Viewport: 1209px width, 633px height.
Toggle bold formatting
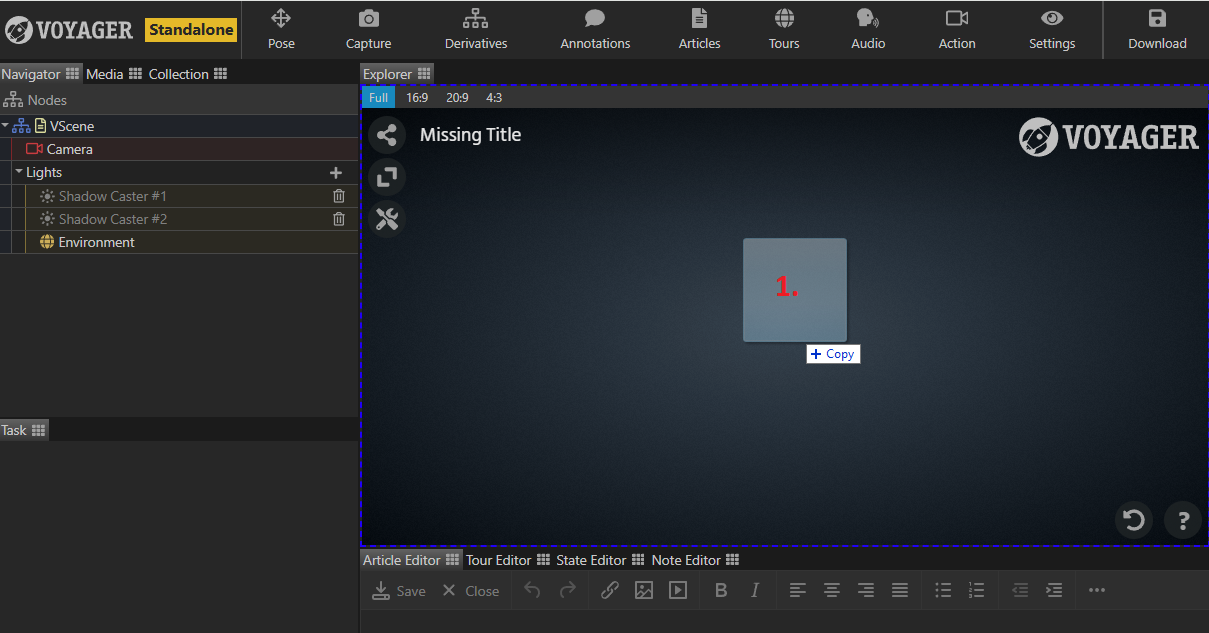pyautogui.click(x=721, y=591)
